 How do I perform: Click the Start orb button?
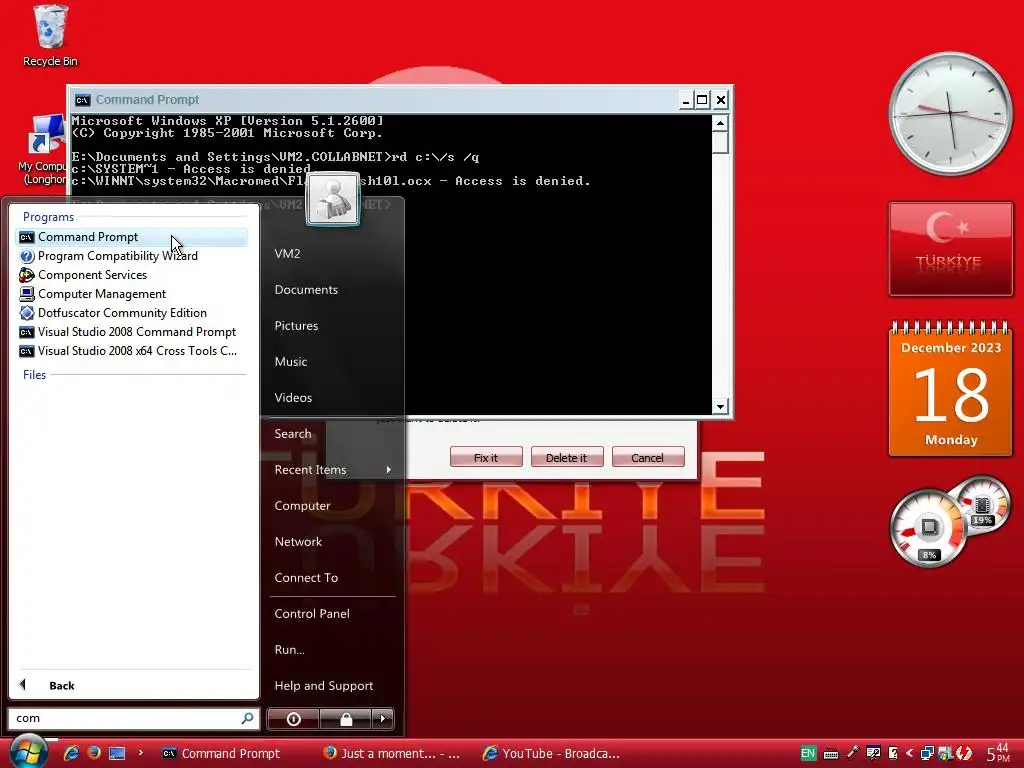click(27, 752)
